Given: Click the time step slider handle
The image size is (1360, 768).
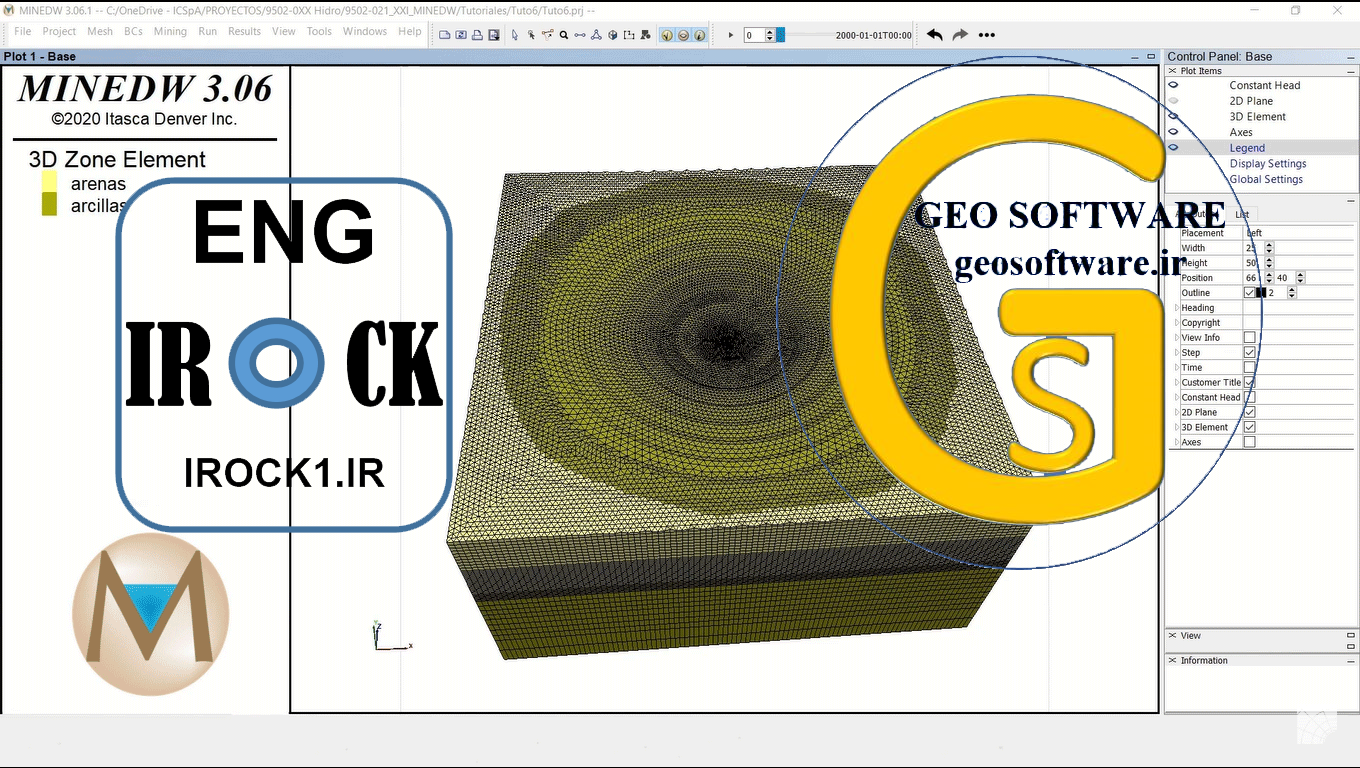Looking at the screenshot, I should 780,35.
